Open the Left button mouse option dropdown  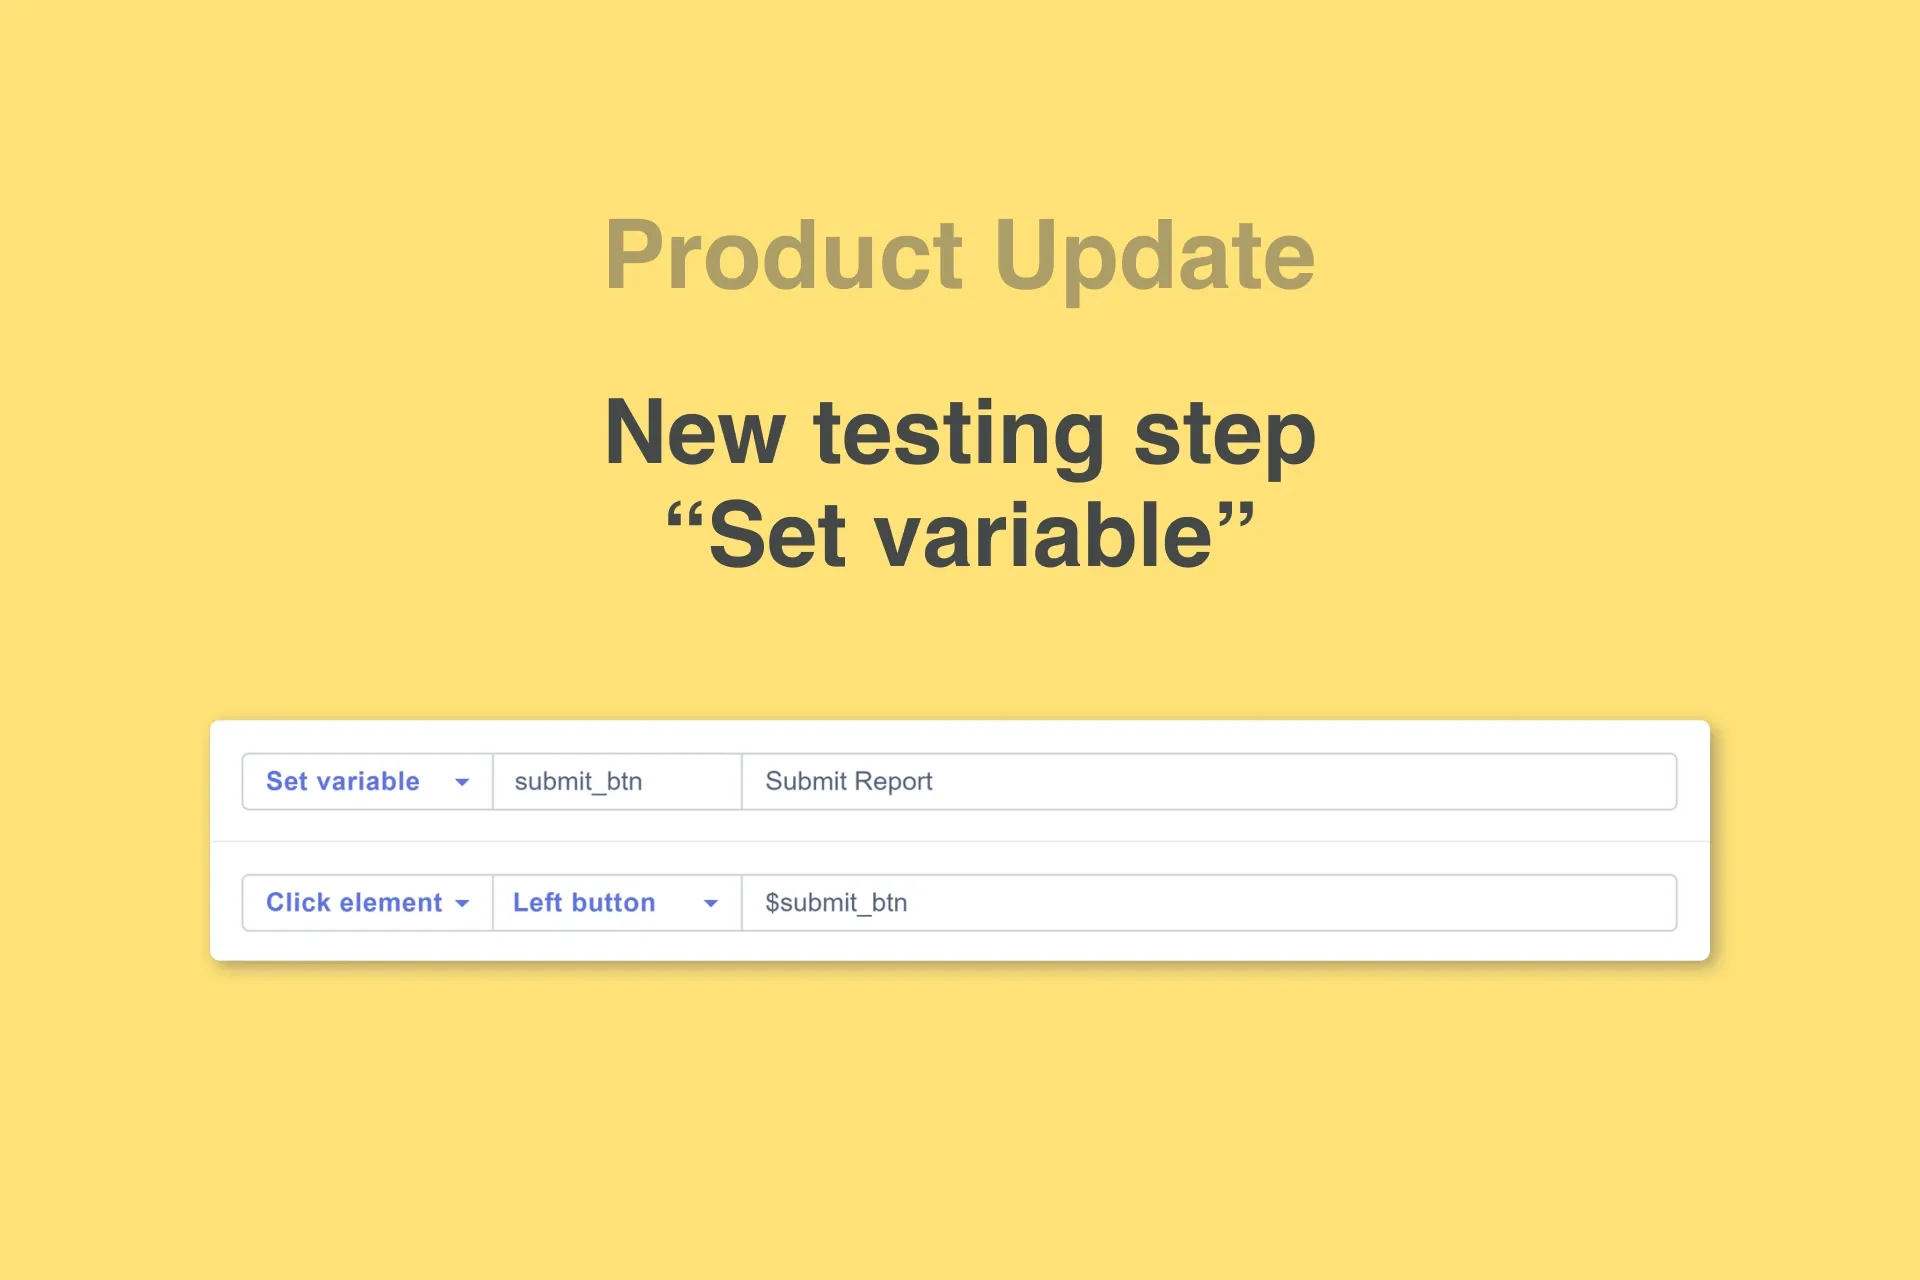click(615, 902)
